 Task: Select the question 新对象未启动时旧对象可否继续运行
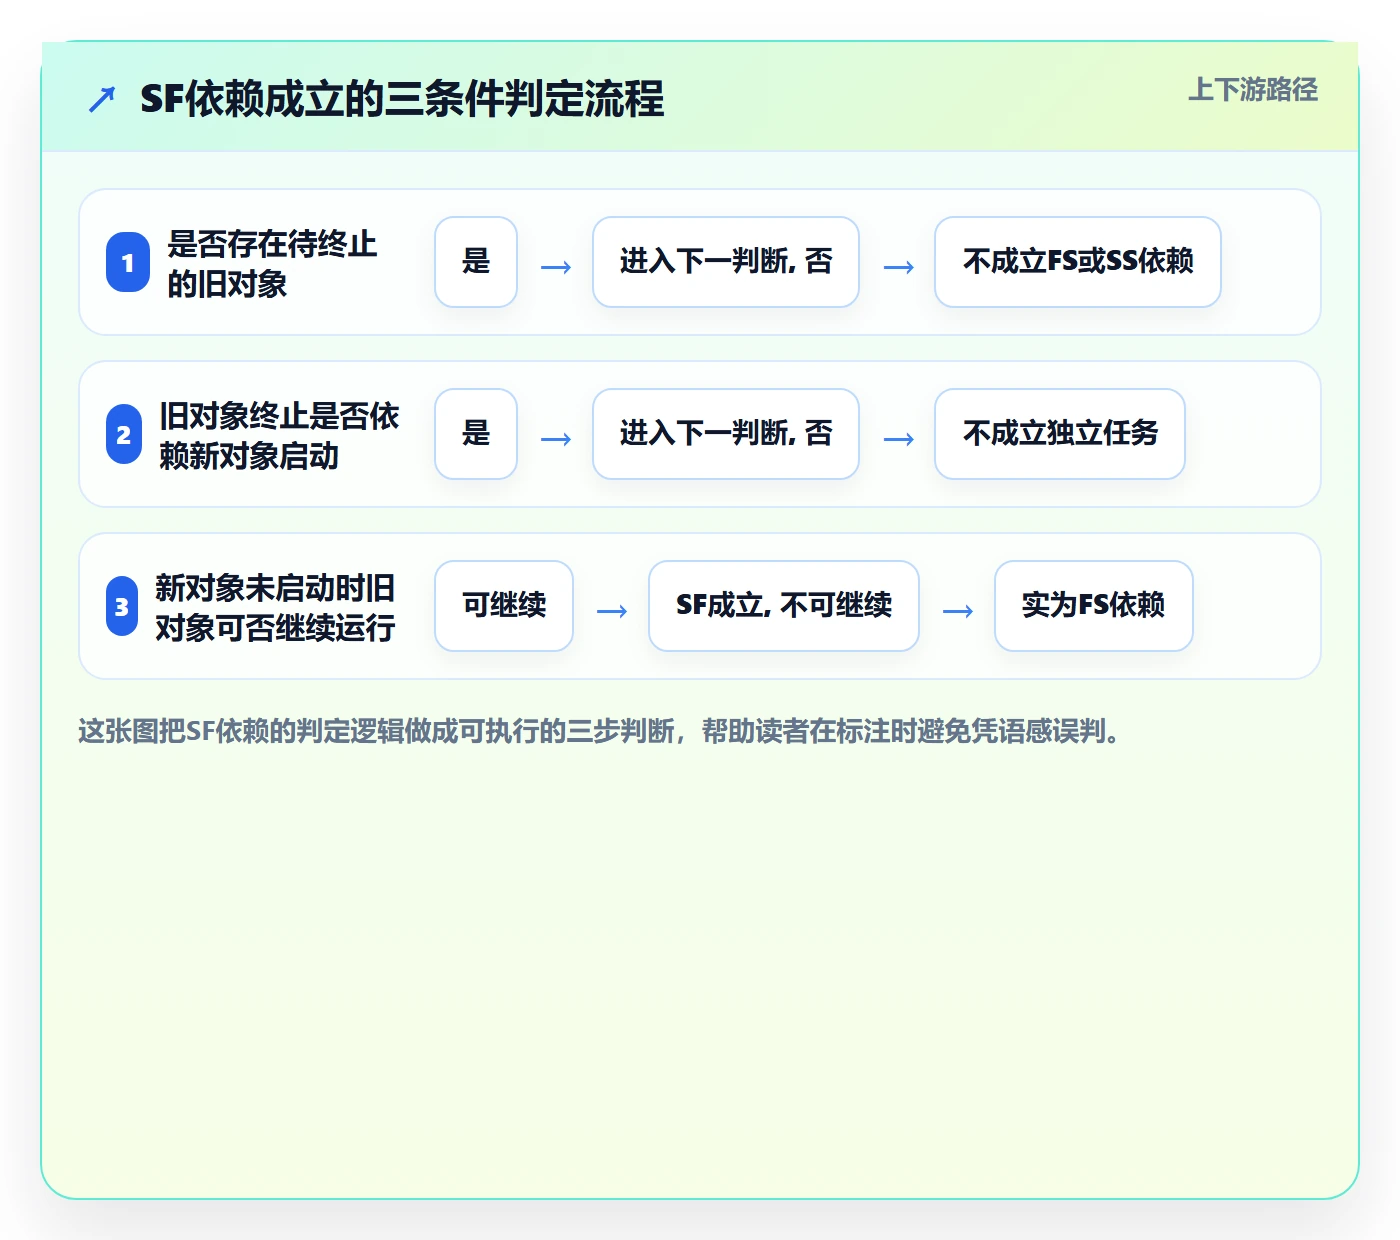pos(275,607)
